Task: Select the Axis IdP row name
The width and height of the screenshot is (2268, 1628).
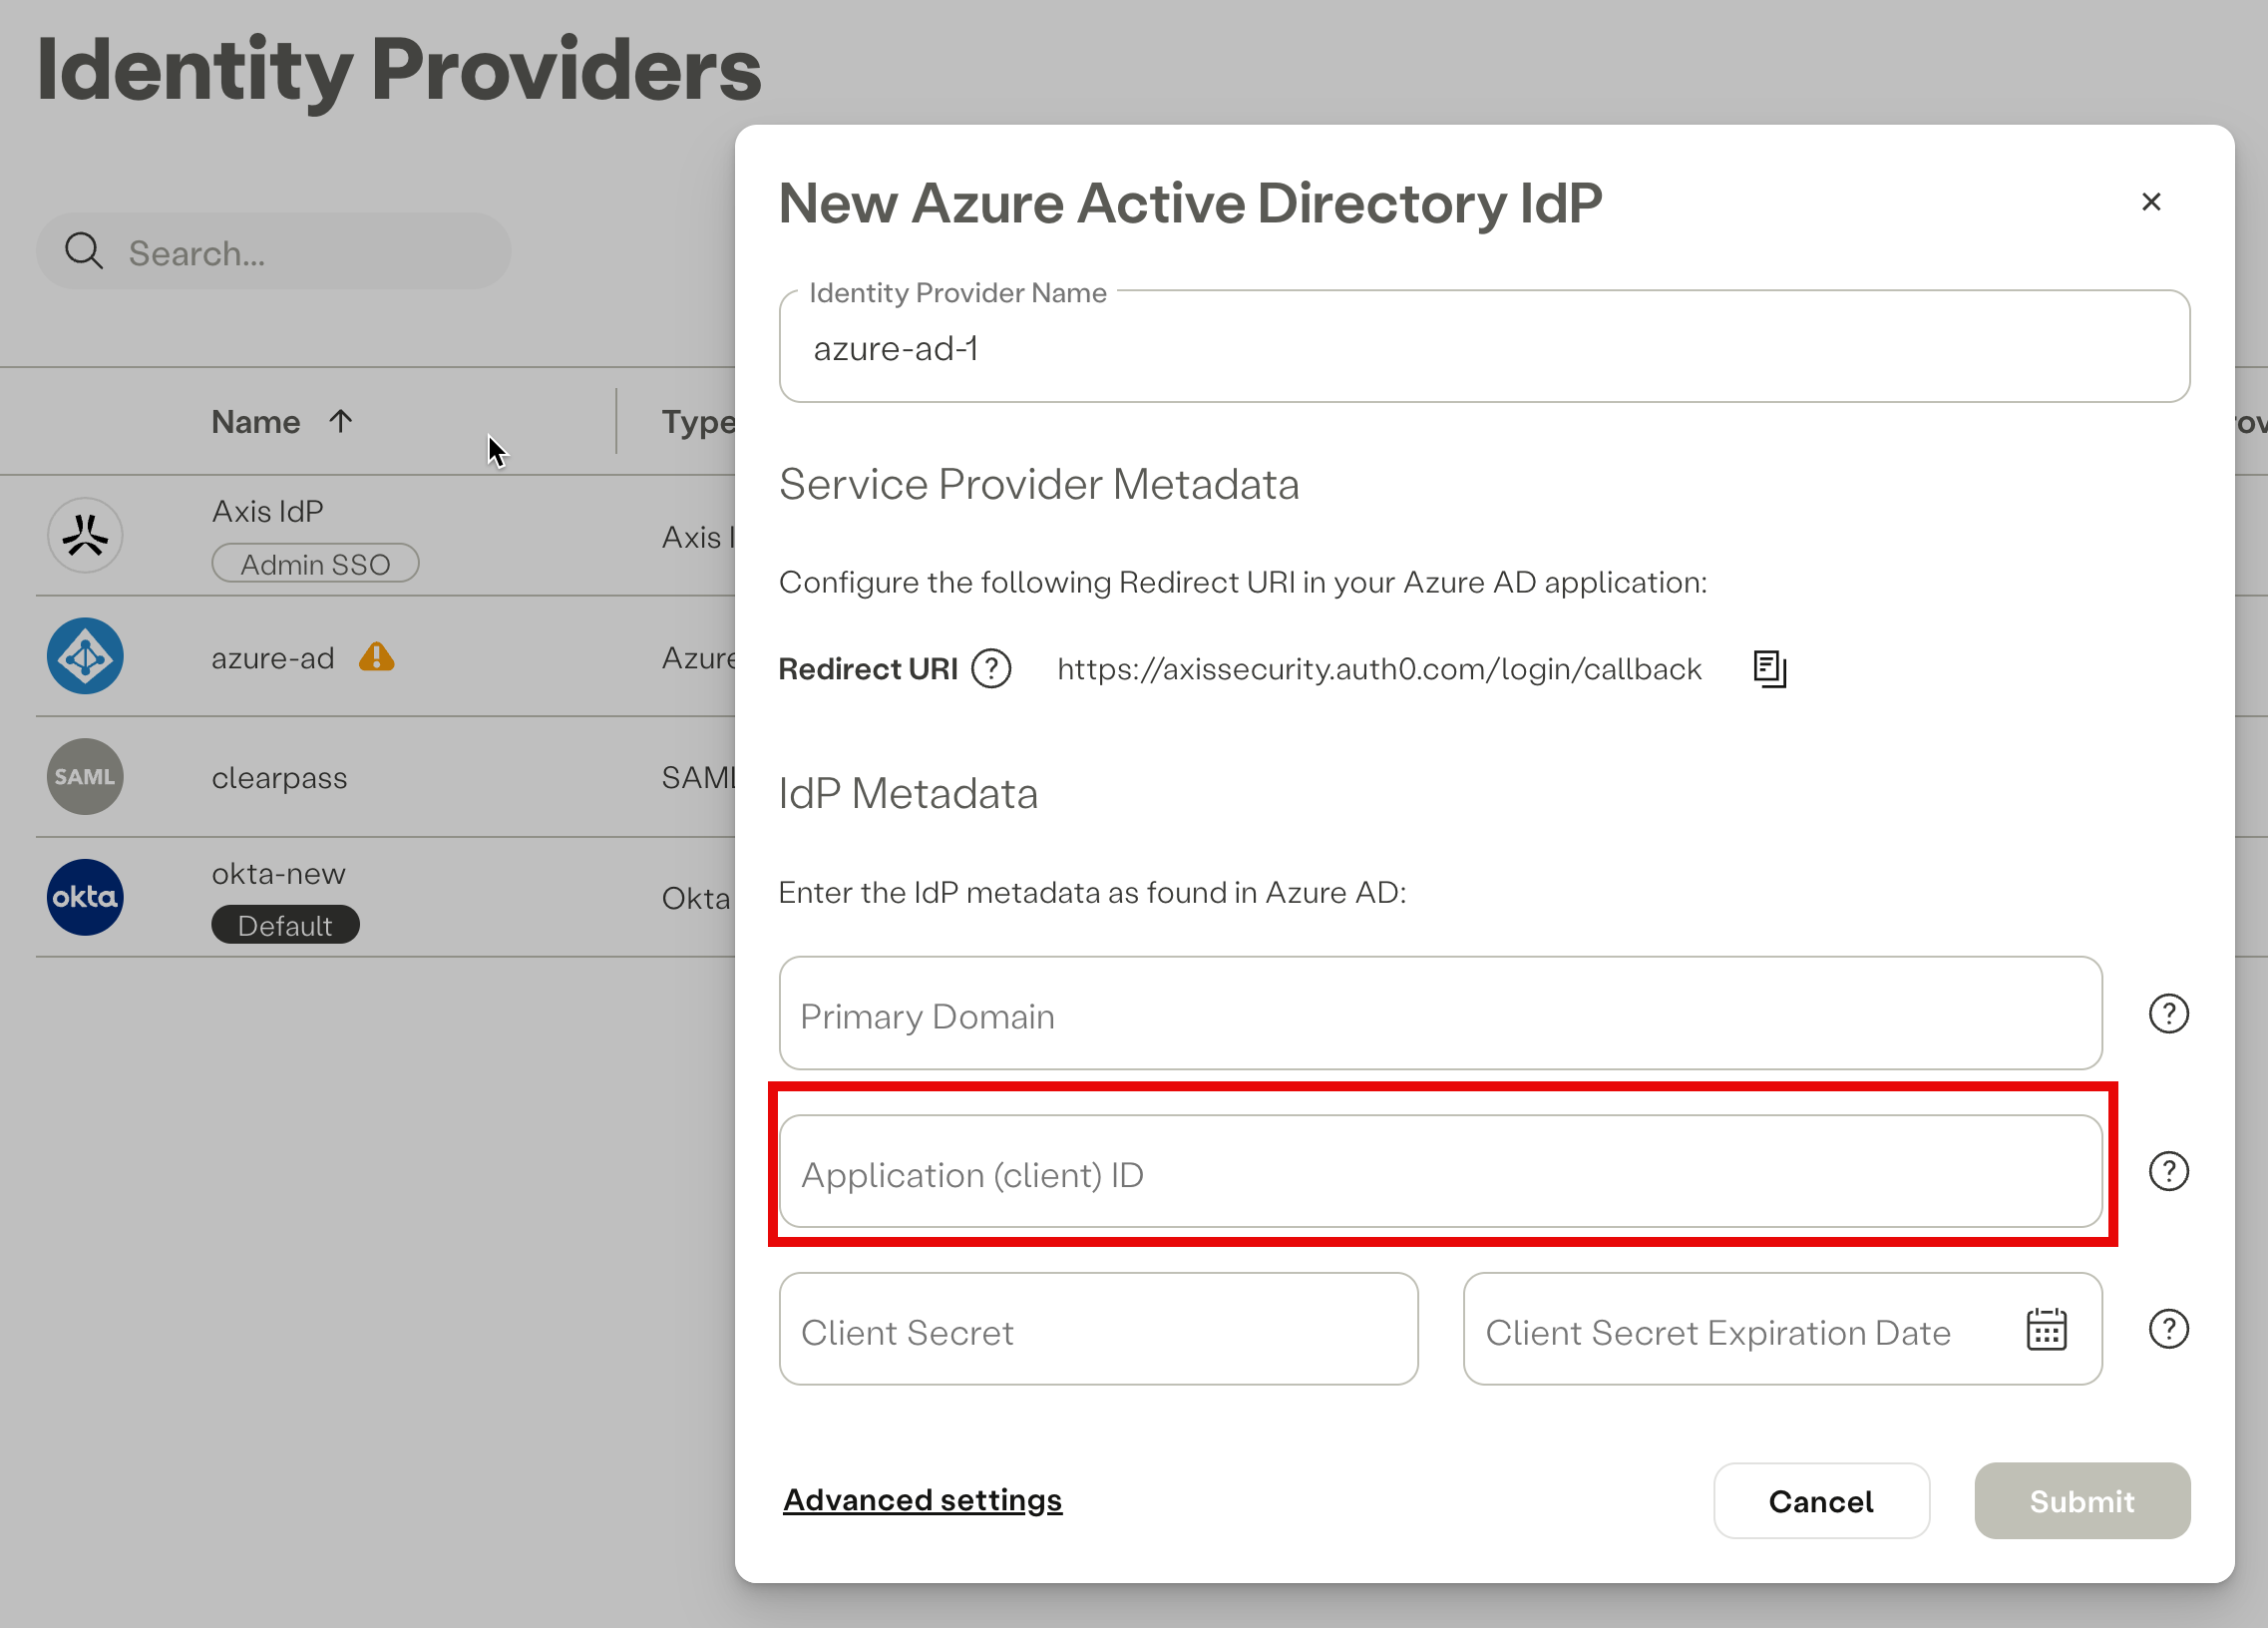Action: (268, 511)
